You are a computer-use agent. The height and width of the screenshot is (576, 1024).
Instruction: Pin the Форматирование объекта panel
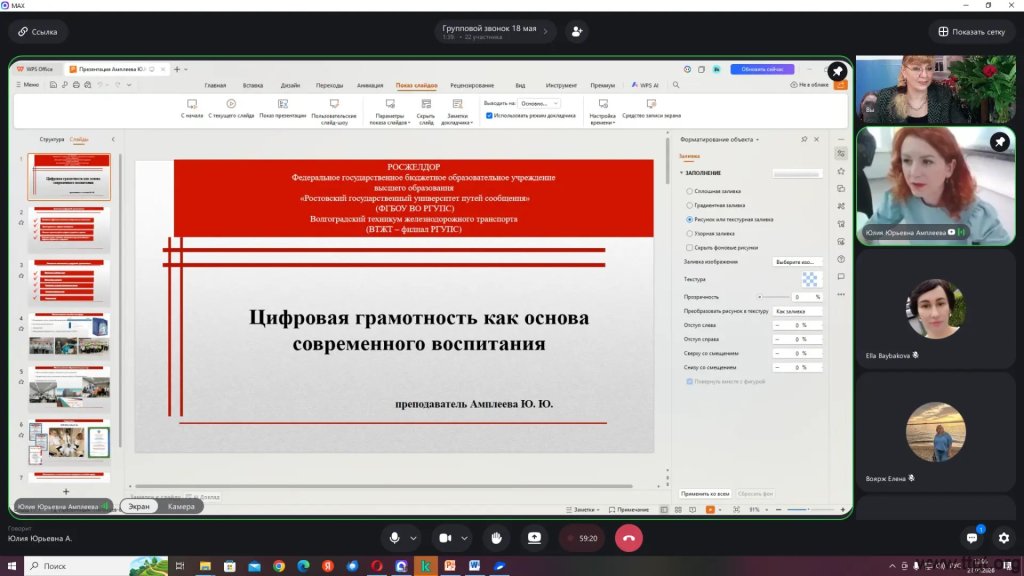tap(804, 139)
